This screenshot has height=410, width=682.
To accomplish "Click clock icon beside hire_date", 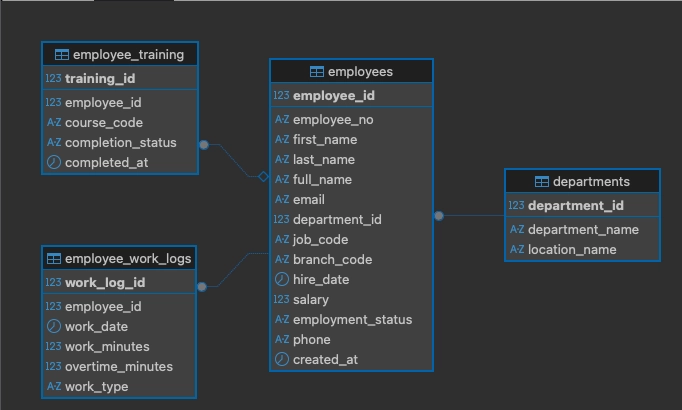I will pos(281,279).
